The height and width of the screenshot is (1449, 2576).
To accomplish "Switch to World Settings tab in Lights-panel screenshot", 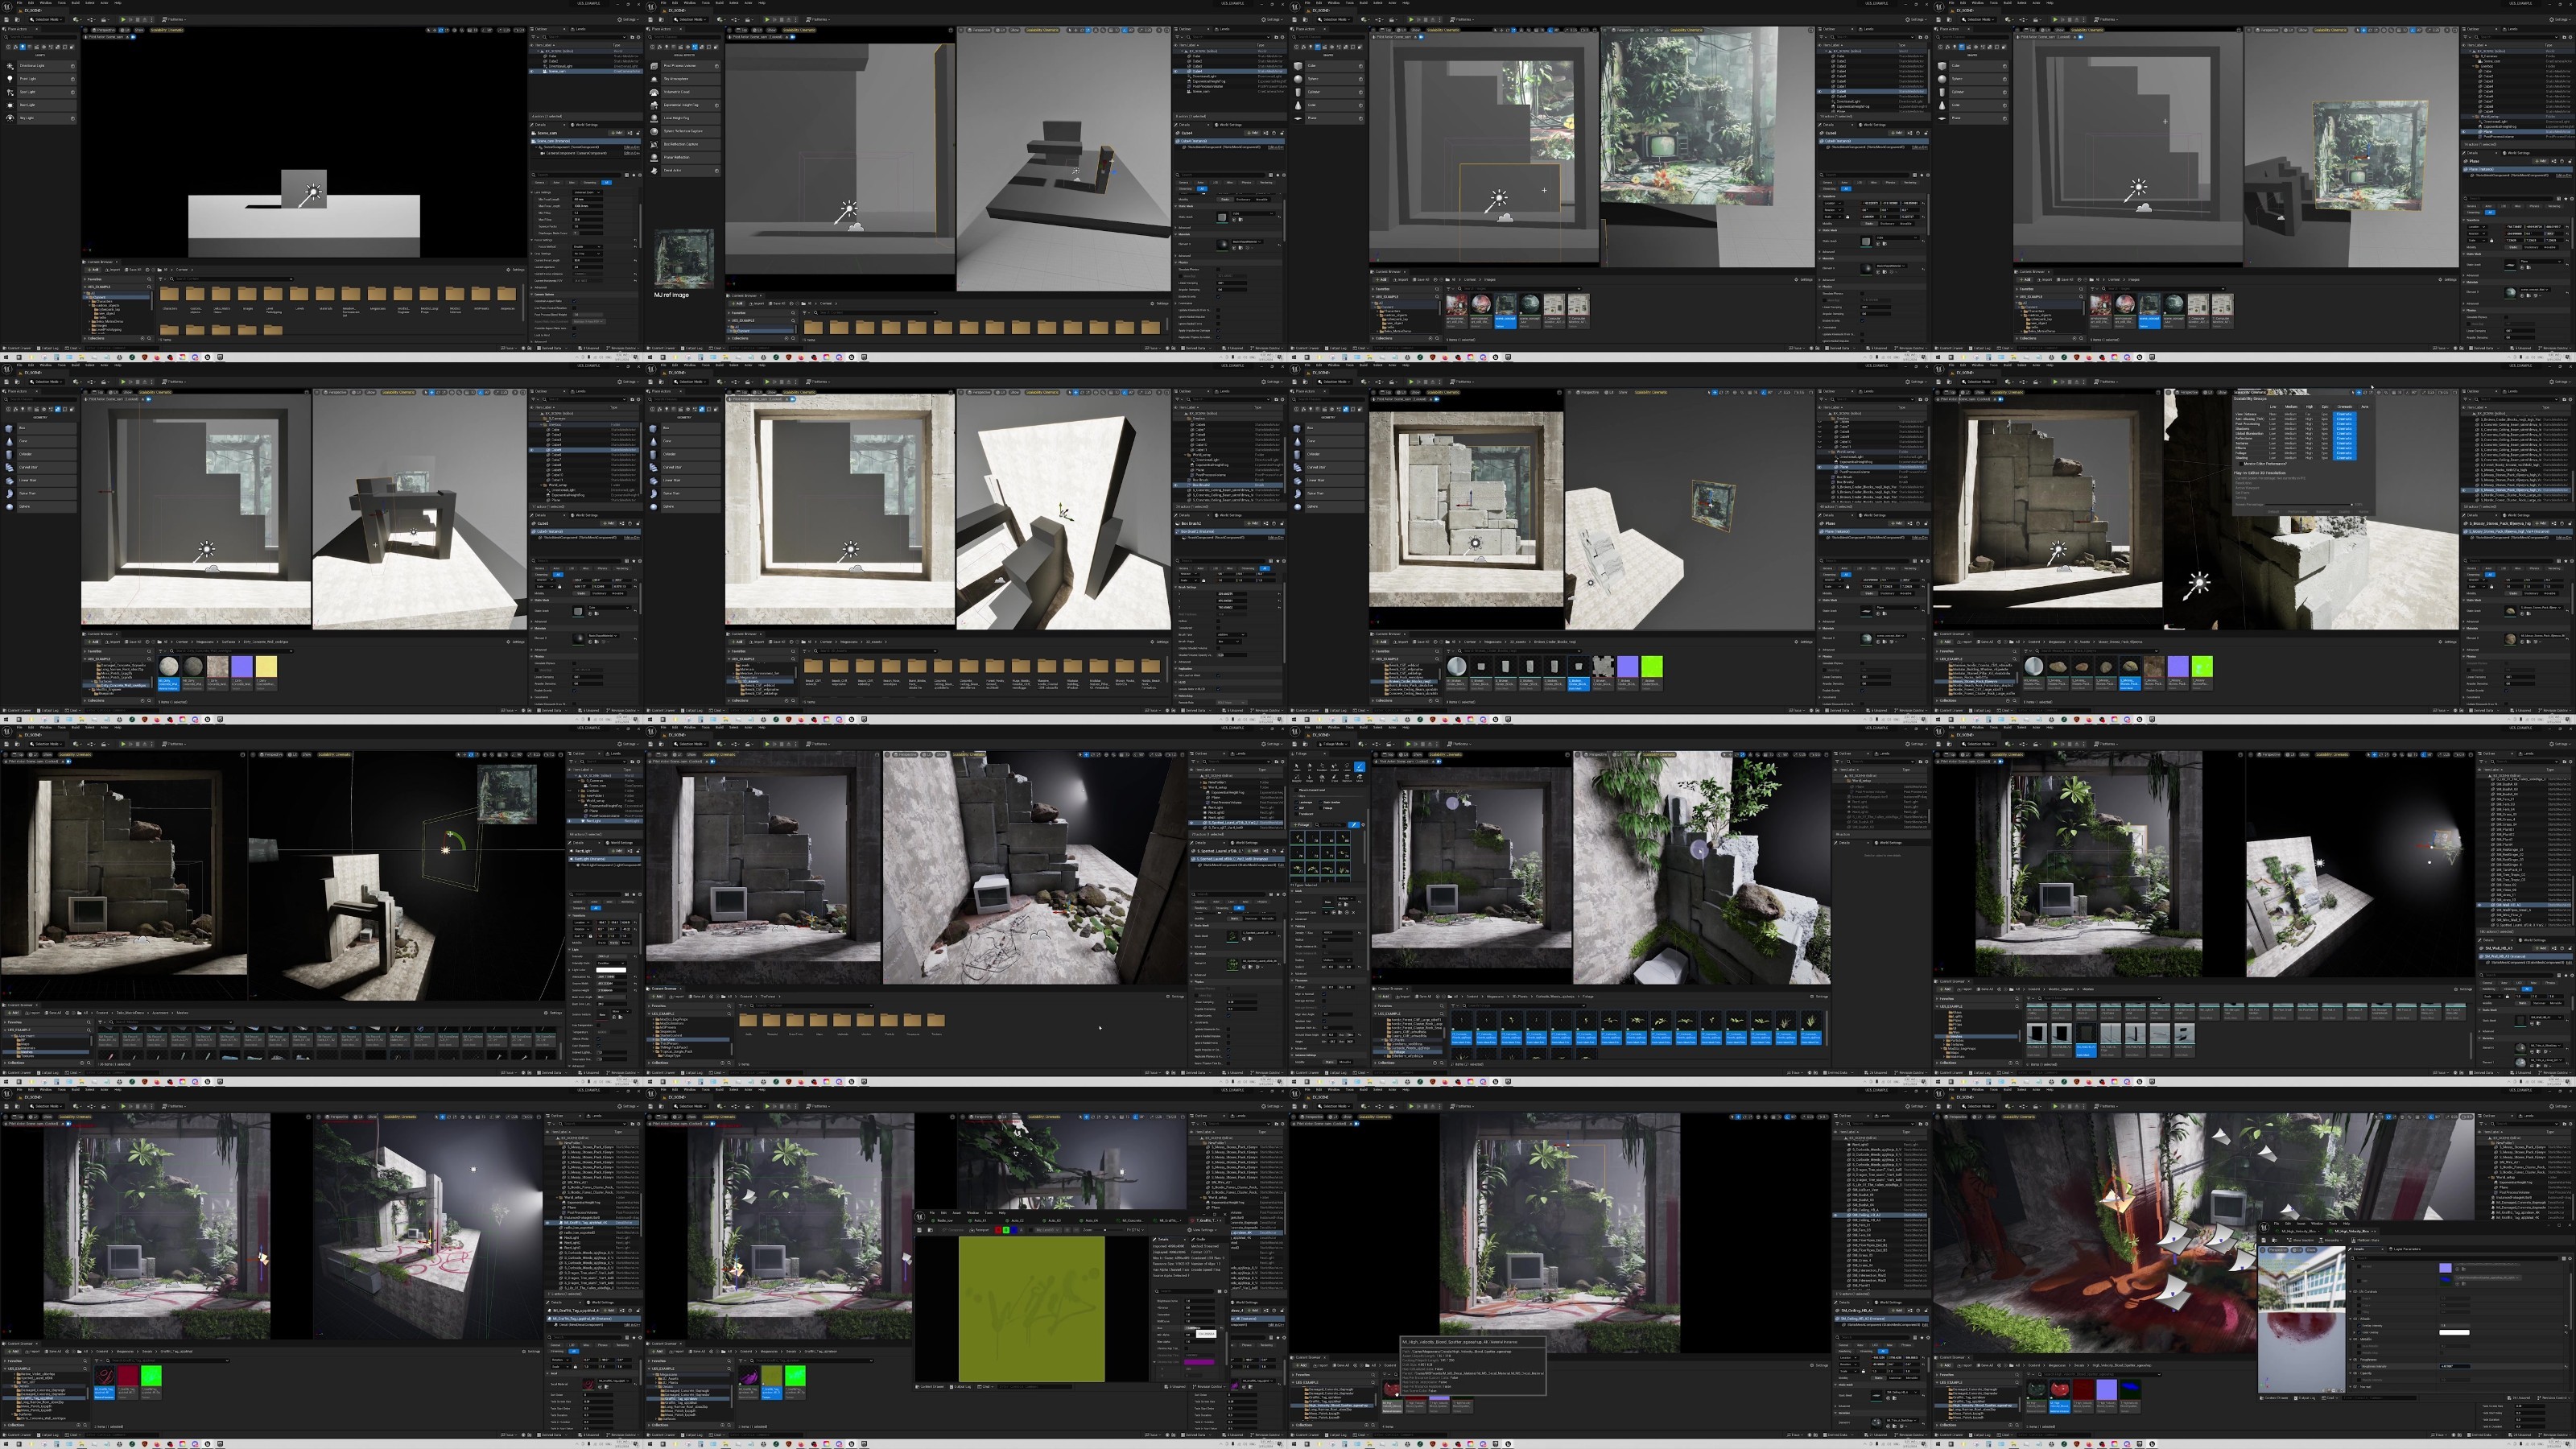I will pos(585,125).
